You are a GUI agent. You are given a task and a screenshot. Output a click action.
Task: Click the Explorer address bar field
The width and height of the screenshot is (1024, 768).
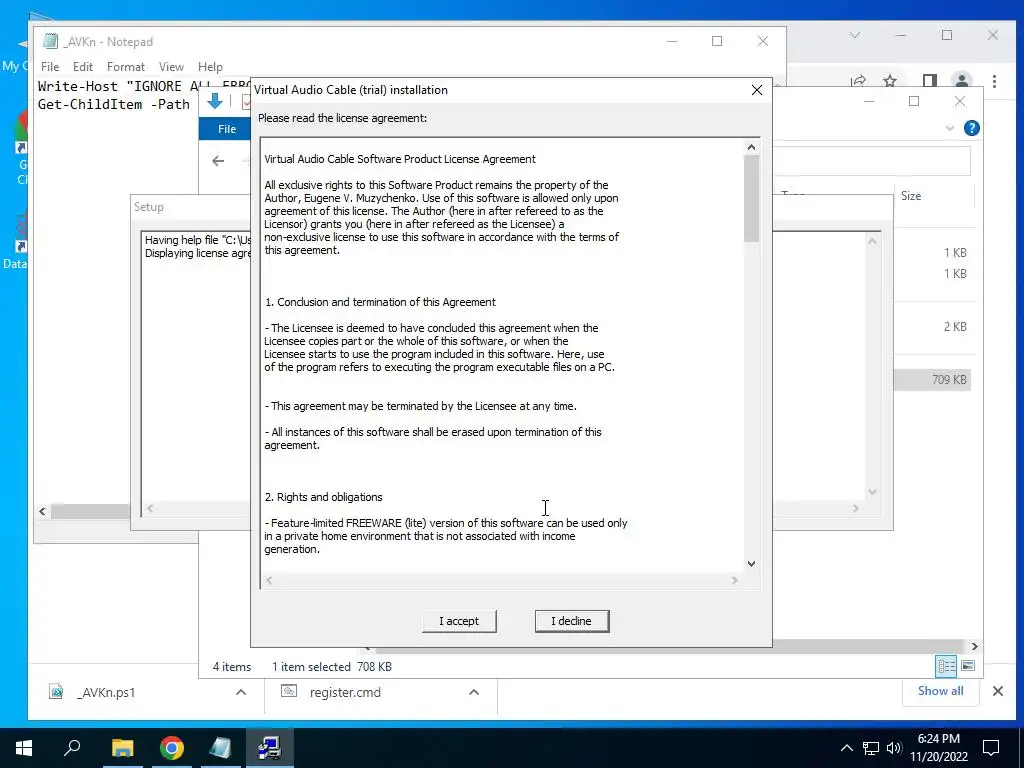click(872, 161)
